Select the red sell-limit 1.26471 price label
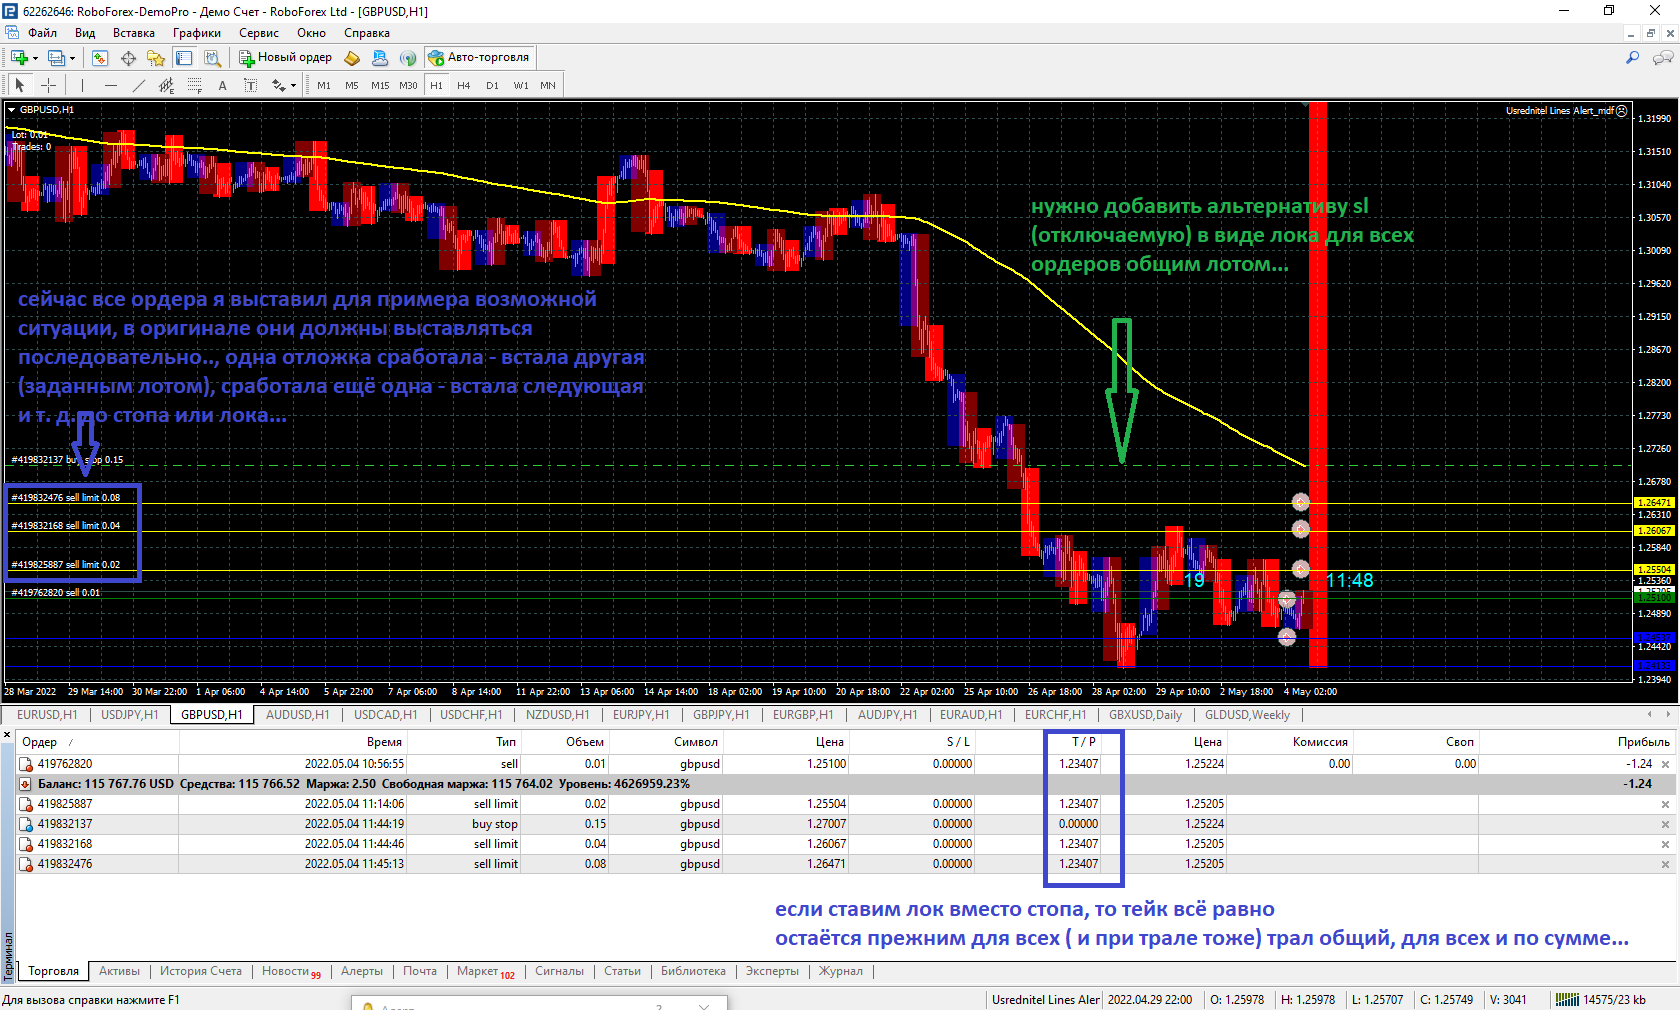The height and width of the screenshot is (1010, 1680). pos(1653,503)
